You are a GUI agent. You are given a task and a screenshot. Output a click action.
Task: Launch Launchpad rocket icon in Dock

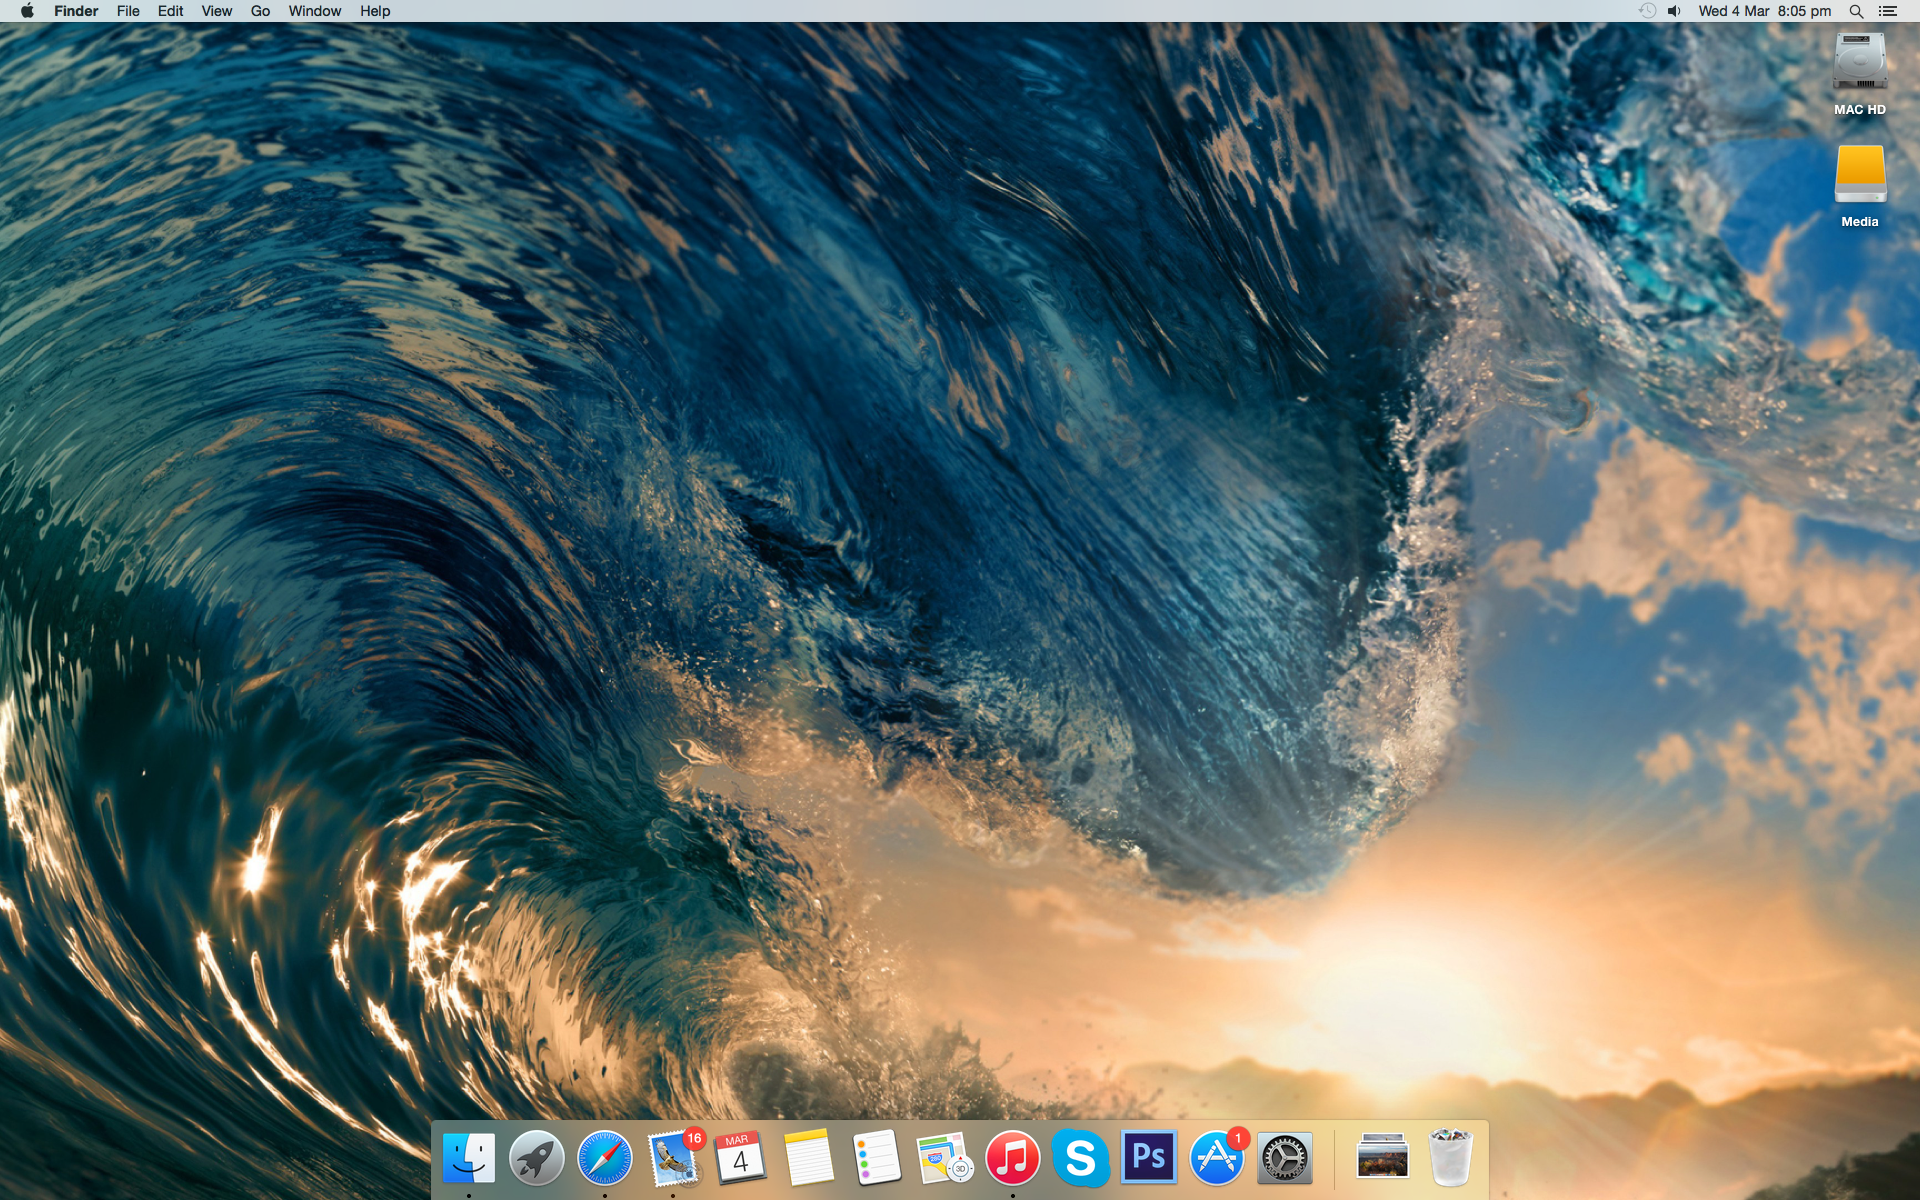537,1158
